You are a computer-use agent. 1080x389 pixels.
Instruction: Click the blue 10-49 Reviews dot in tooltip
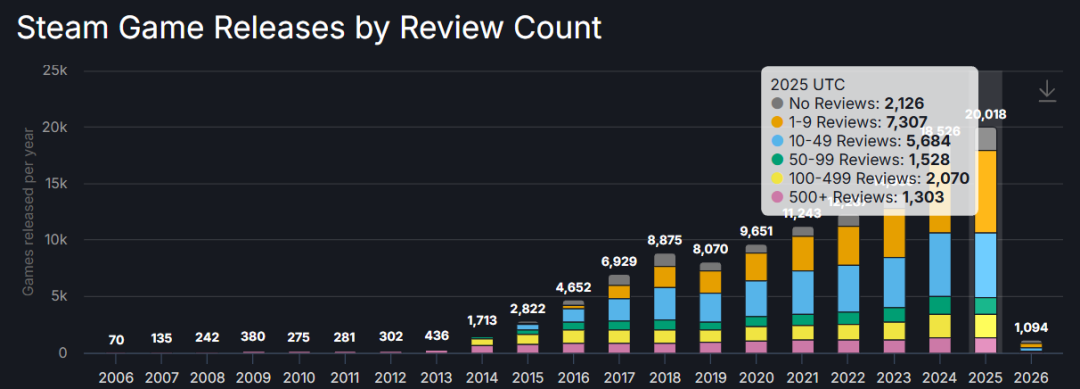tap(778, 141)
